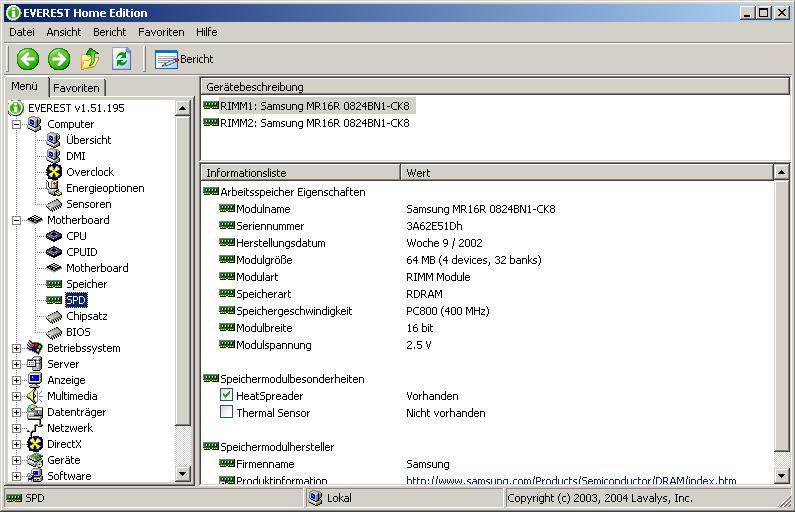Expand the Datenträger node
The image size is (795, 512).
pyautogui.click(x=16, y=412)
